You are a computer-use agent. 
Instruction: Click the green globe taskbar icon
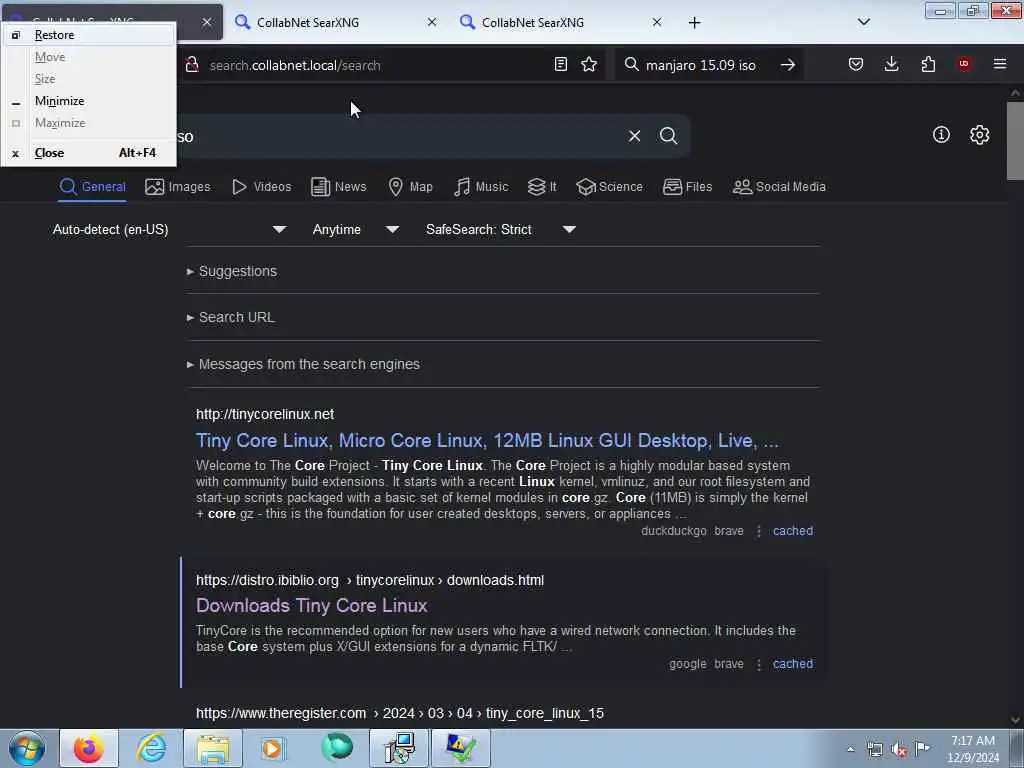(336, 748)
